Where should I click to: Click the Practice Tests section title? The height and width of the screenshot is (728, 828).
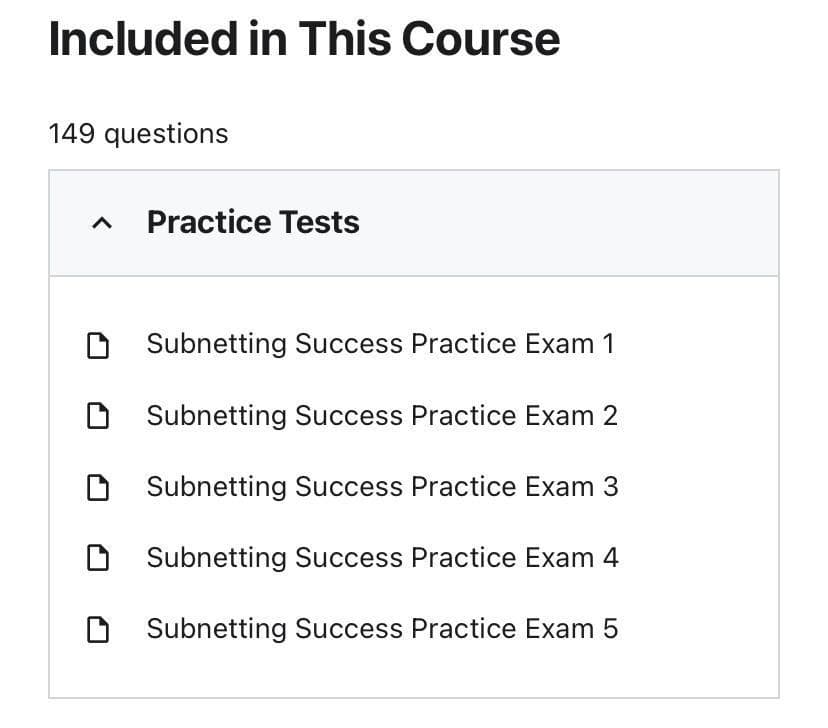253,222
